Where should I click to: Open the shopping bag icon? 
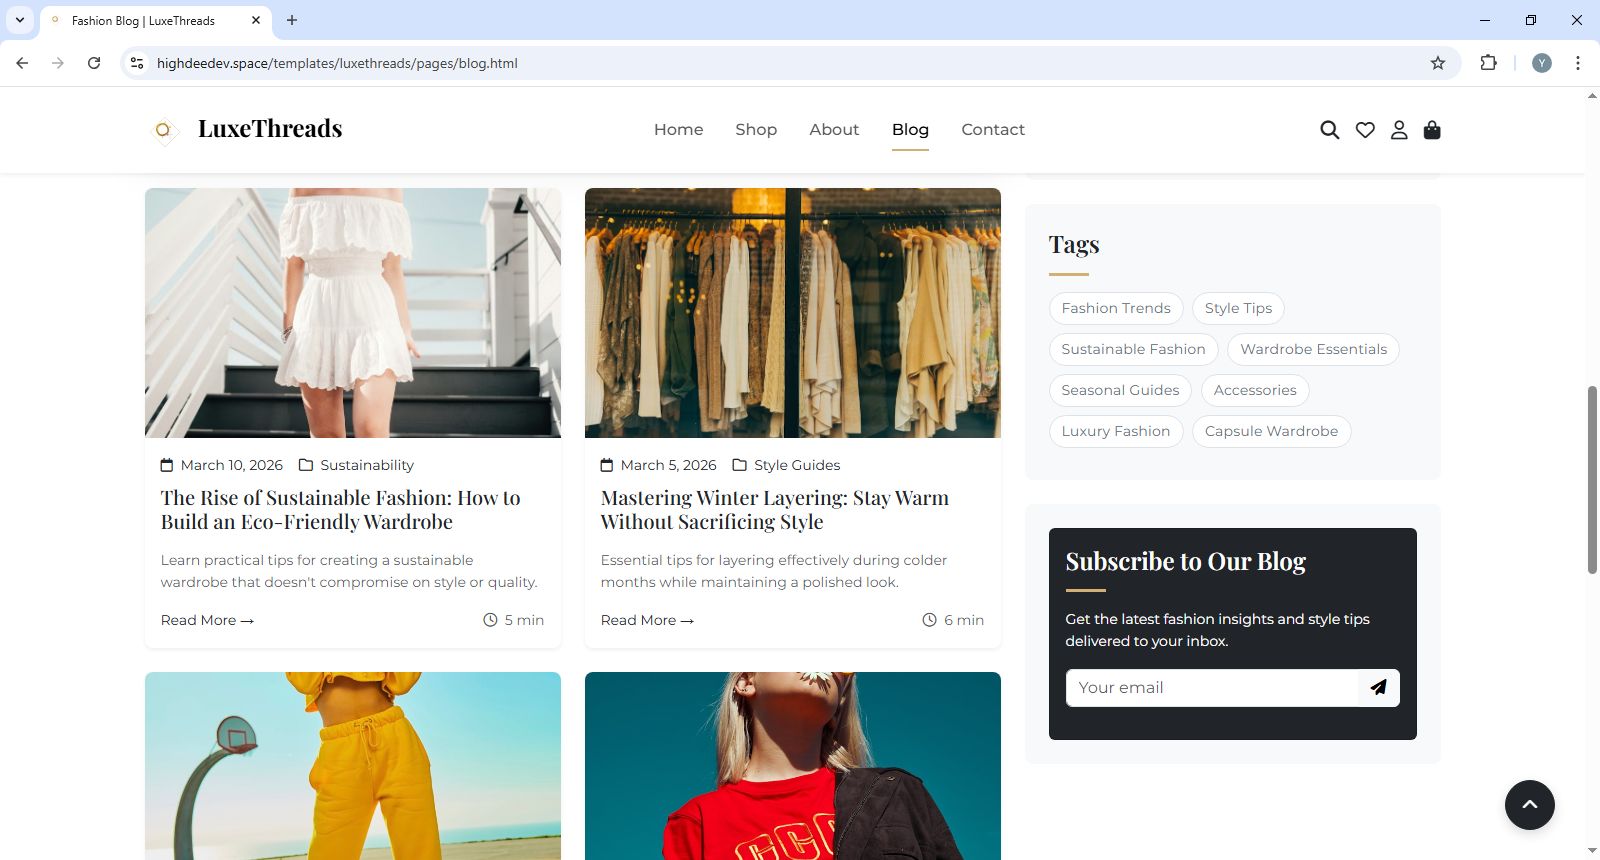1432,130
